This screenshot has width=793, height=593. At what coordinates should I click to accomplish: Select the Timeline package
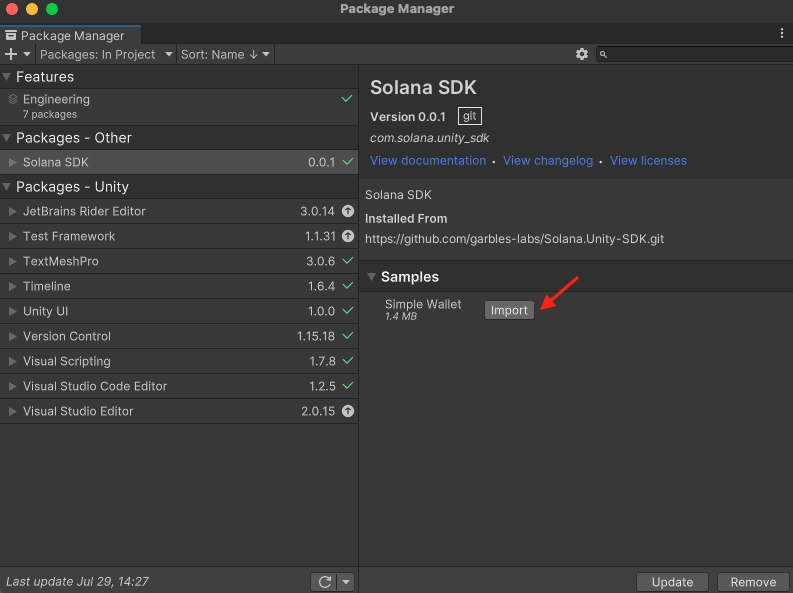(179, 286)
